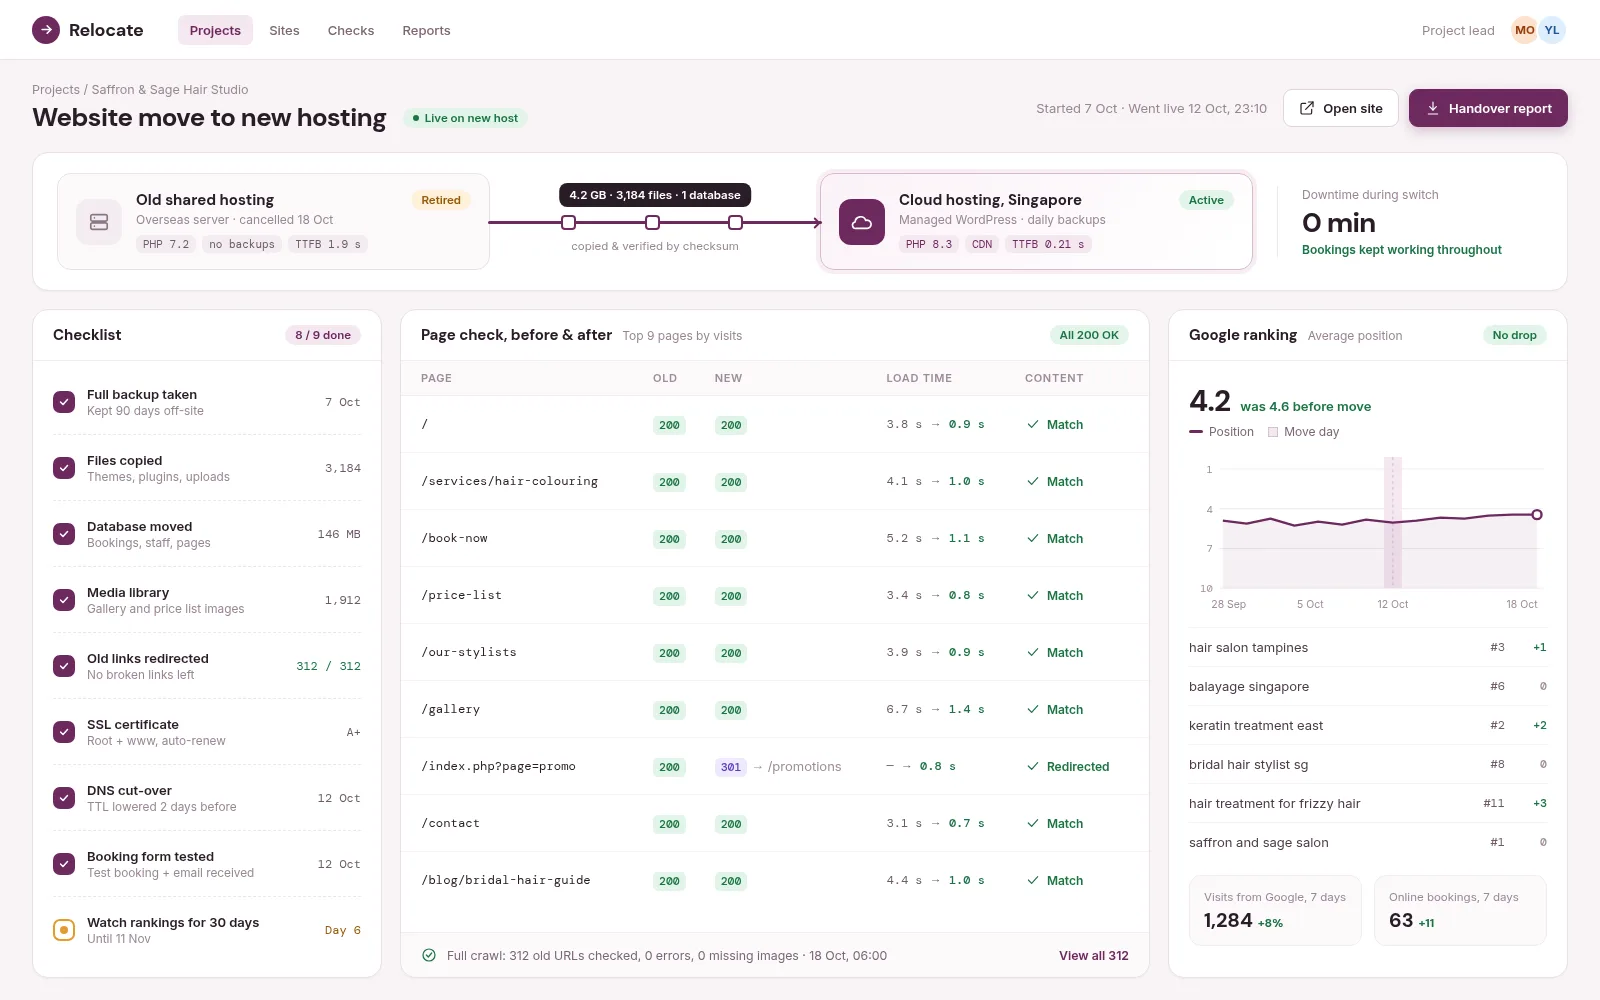
Task: Toggle the DNS cut-over checkbox
Action: coord(64,798)
